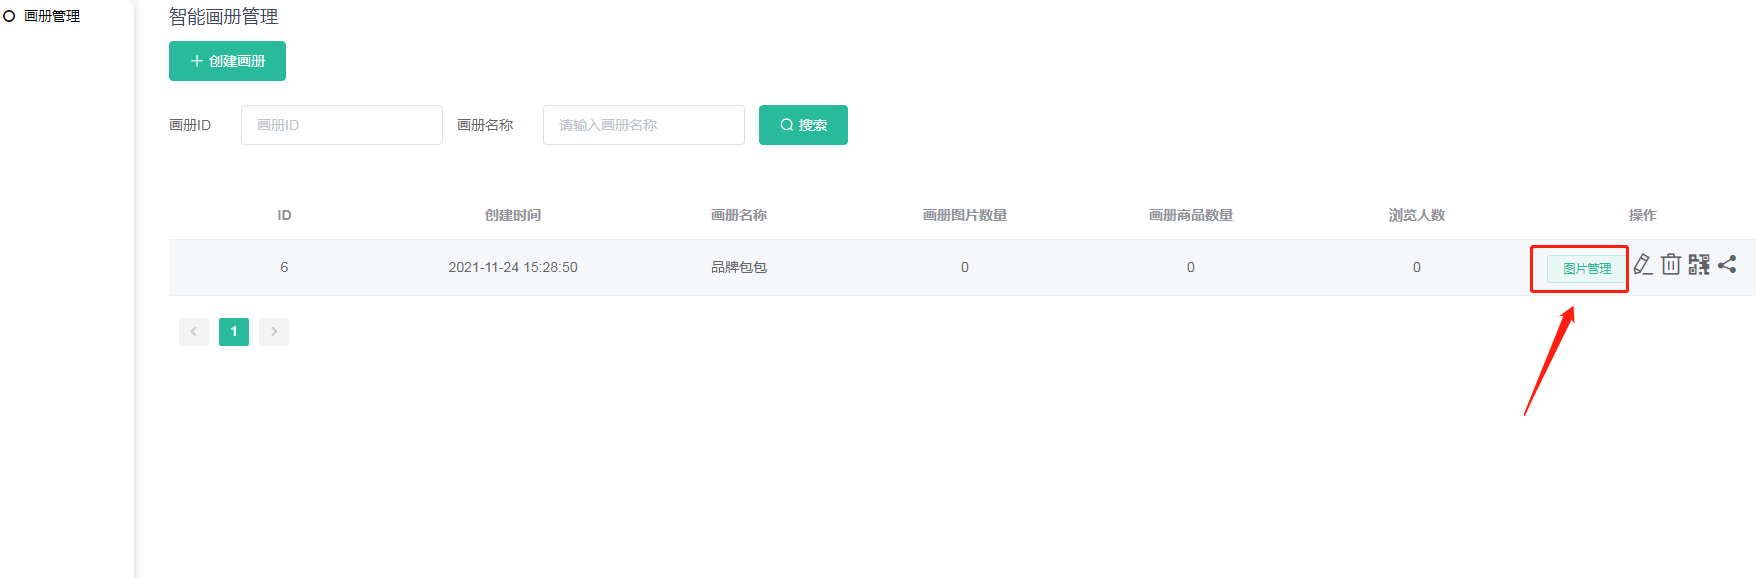Select the 品牌包包 album name cell
Image resolution: width=1756 pixels, height=578 pixels.
[739, 267]
